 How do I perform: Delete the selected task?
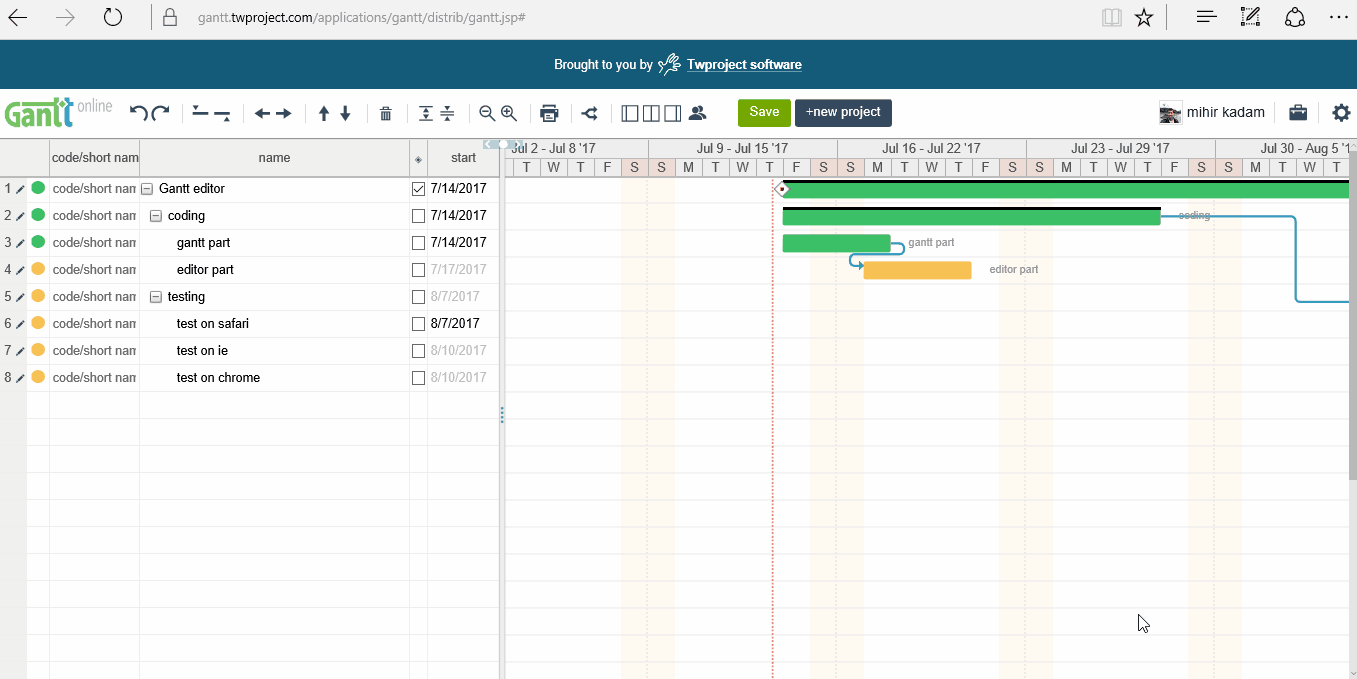pos(386,113)
